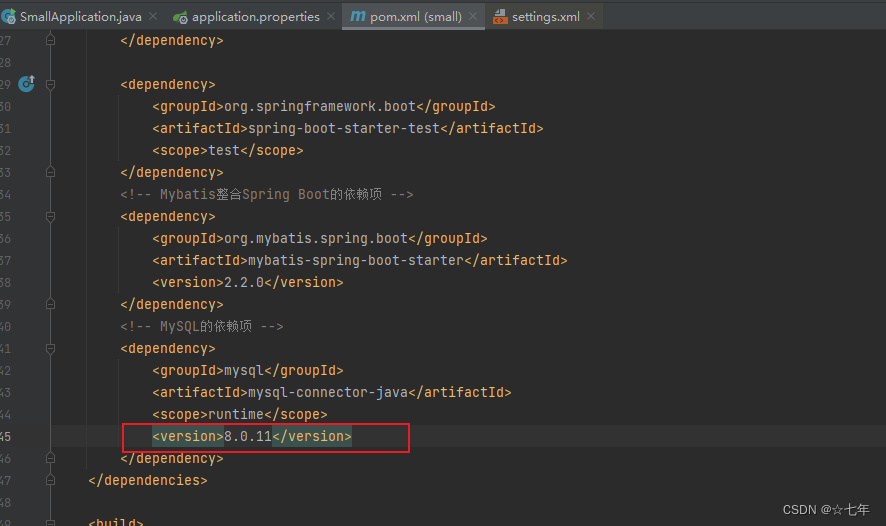This screenshot has height=526, width=886.
Task: Select the pom.xml (small) tab
Action: (x=415, y=17)
